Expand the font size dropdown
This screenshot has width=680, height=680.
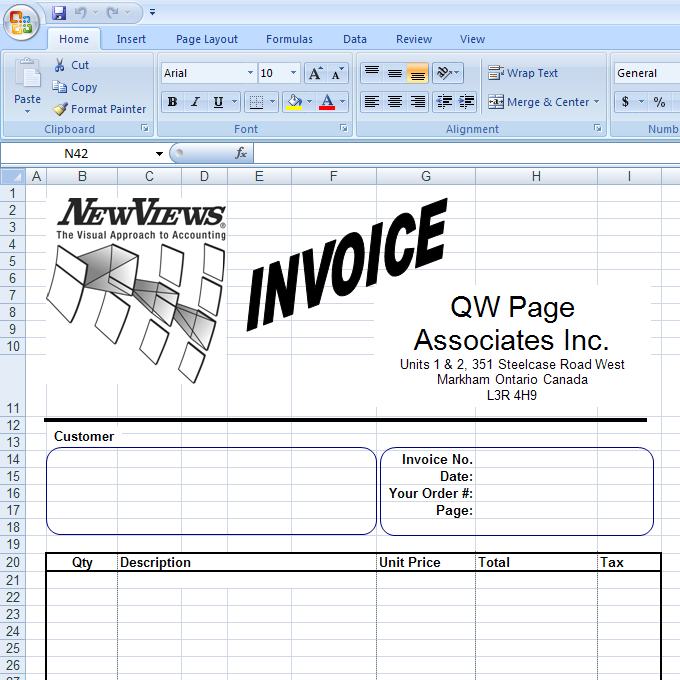tap(293, 73)
